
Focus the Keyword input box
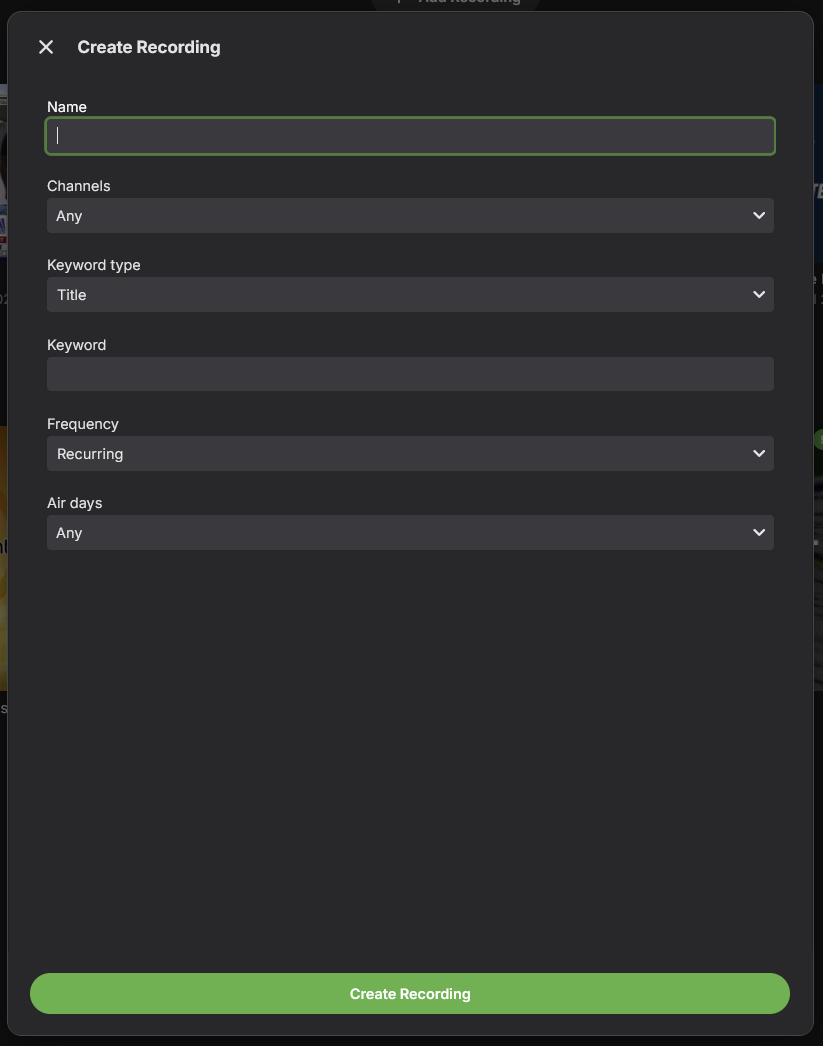click(410, 374)
